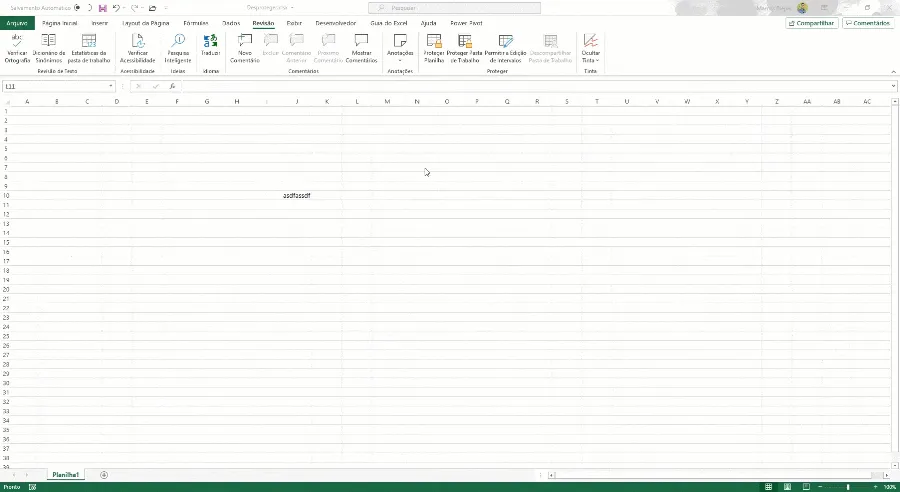The height and width of the screenshot is (492, 900).
Task: Open Pesquisa Inteligente lookup
Action: coord(178,48)
